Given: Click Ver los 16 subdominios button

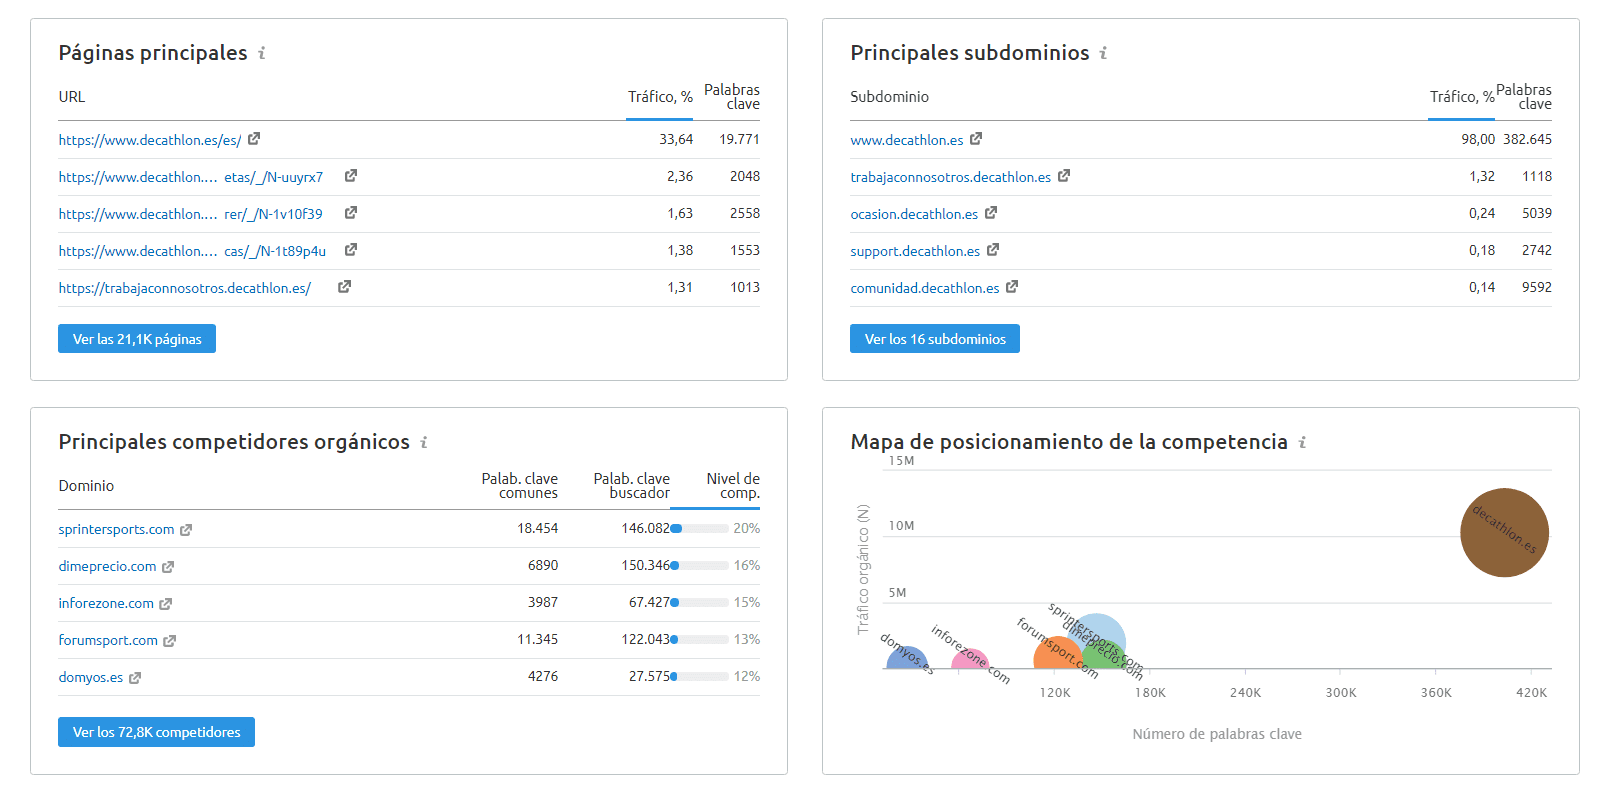Looking at the screenshot, I should click(x=935, y=339).
